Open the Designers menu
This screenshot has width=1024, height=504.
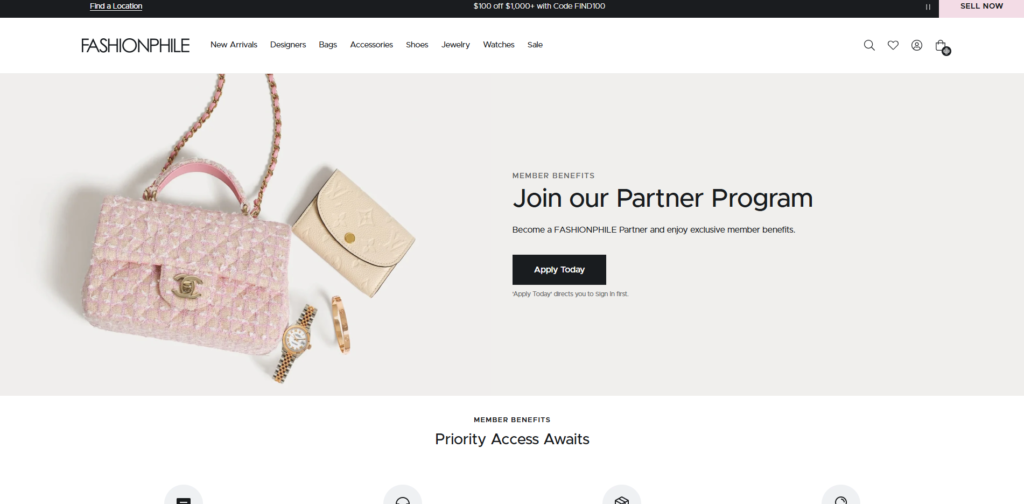288,45
